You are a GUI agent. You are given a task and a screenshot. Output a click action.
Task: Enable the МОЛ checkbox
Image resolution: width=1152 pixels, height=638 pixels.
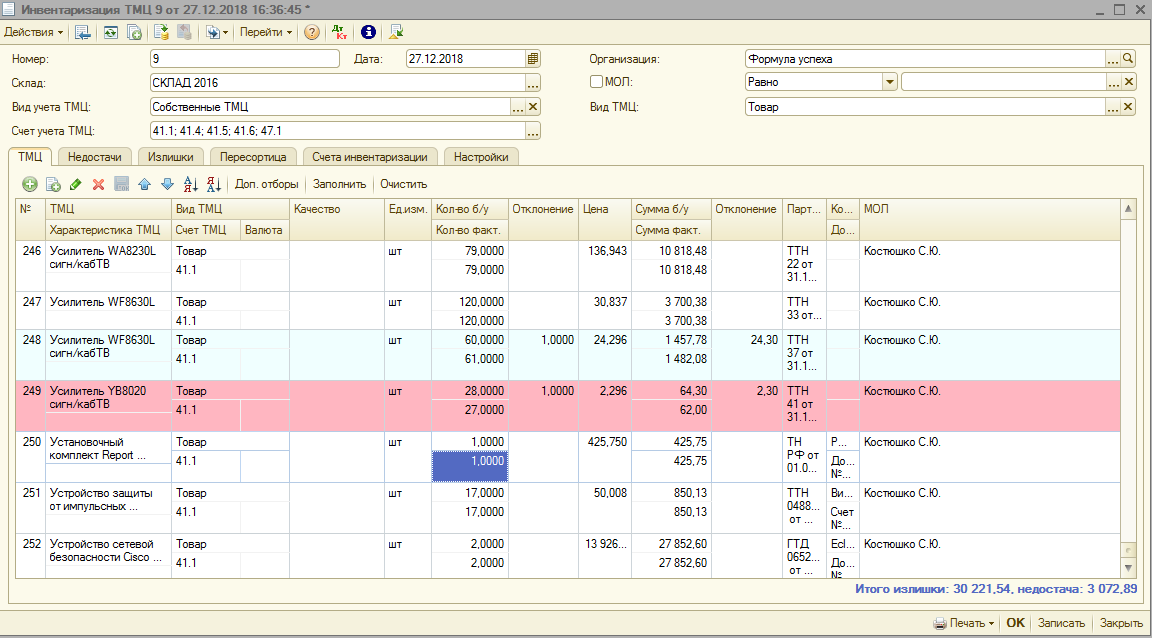tap(597, 82)
